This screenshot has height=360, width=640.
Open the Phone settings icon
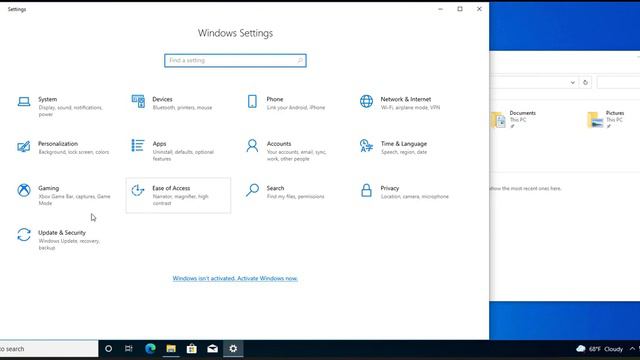(252, 101)
